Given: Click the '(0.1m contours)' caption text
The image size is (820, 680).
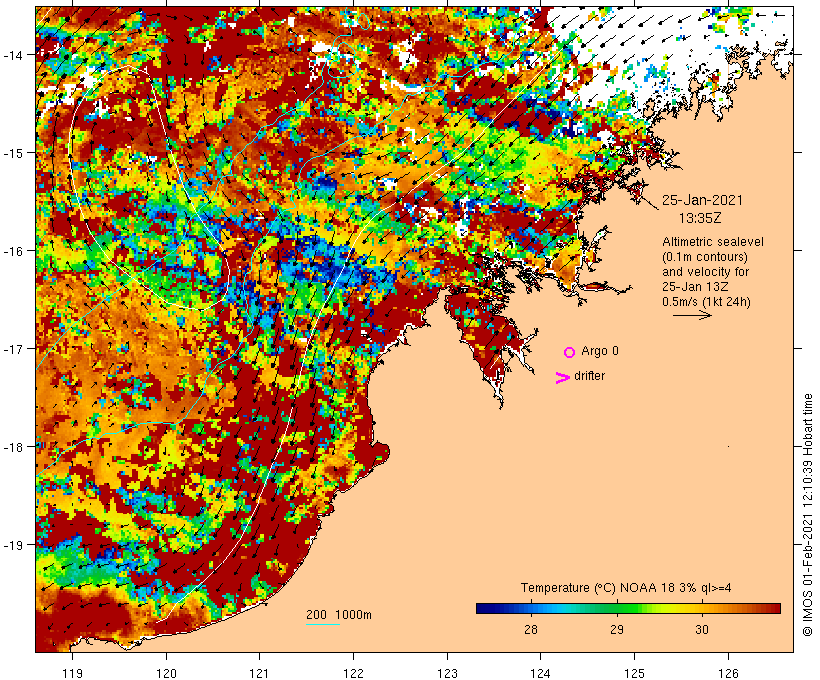Looking at the screenshot, I should point(705,257).
